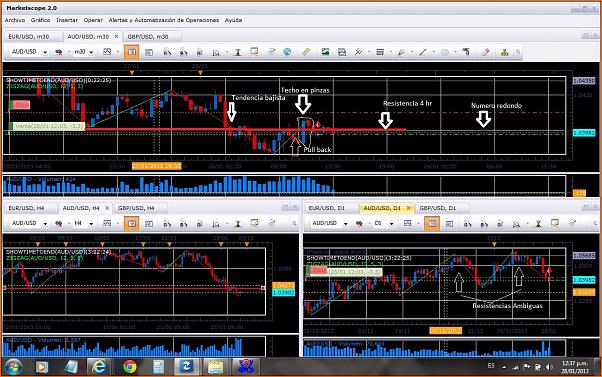Open Google Chrome from taskbar
Image resolution: width=602 pixels, height=377 pixels.
tap(129, 367)
